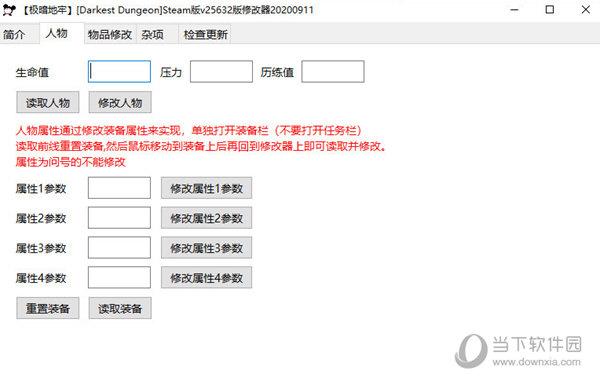Click the 修改属性2参数 button
Image resolution: width=600 pixels, height=385 pixels.
coord(206,218)
